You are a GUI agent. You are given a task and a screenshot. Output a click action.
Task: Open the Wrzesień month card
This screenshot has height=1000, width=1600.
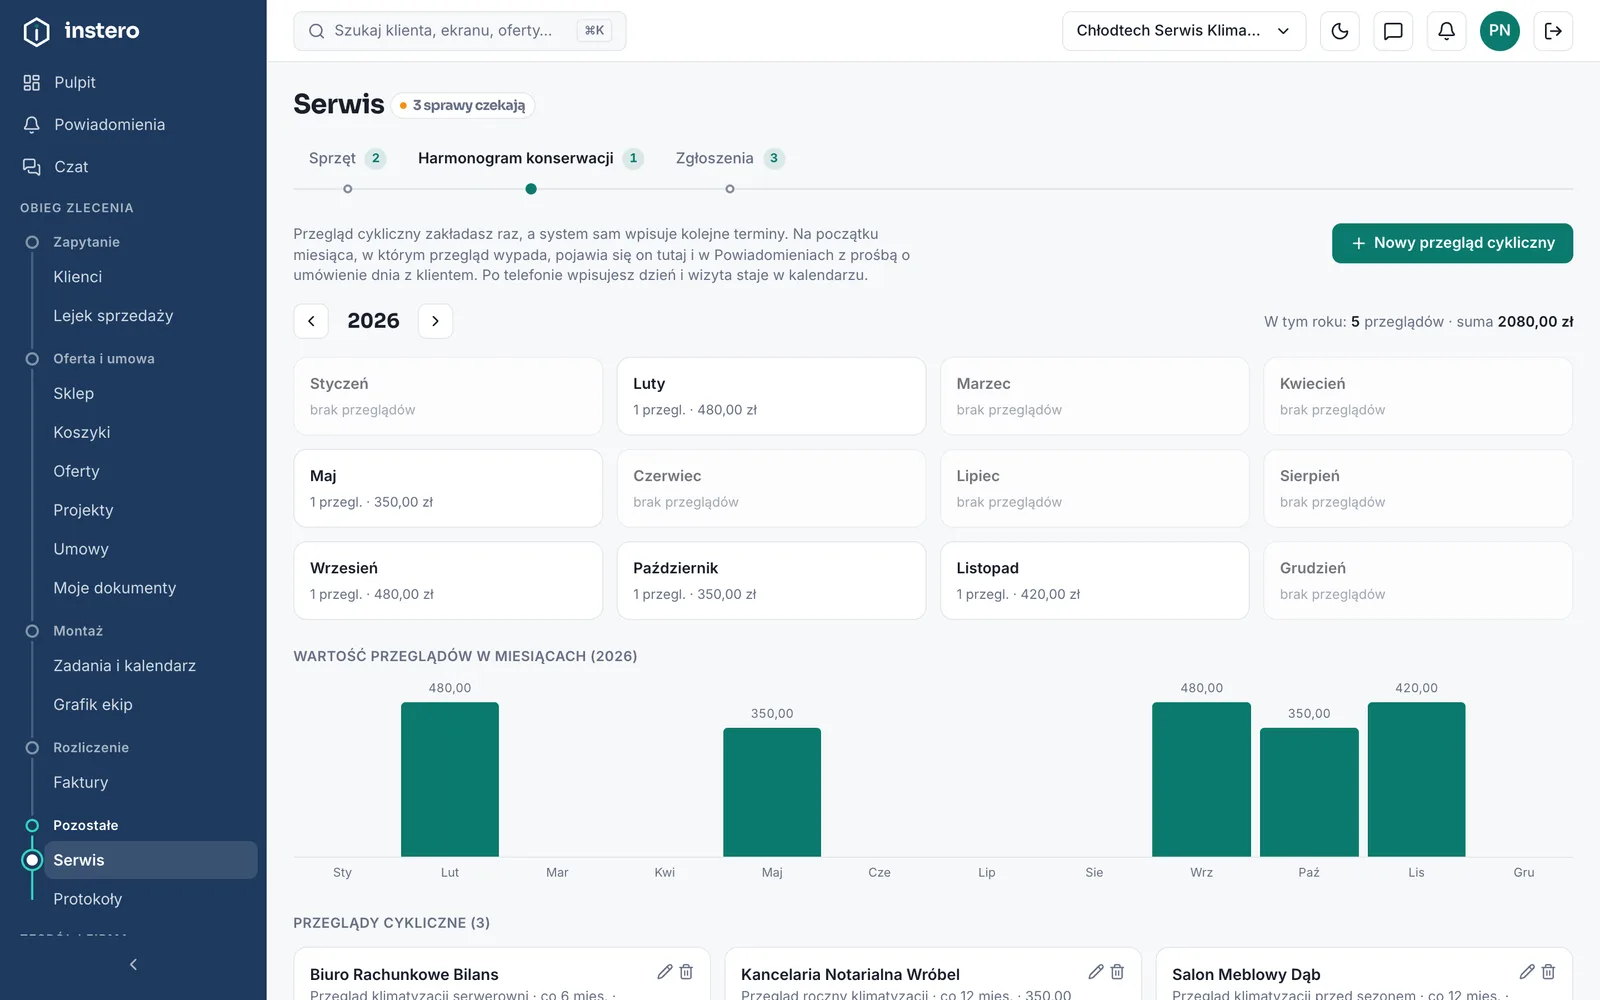448,580
